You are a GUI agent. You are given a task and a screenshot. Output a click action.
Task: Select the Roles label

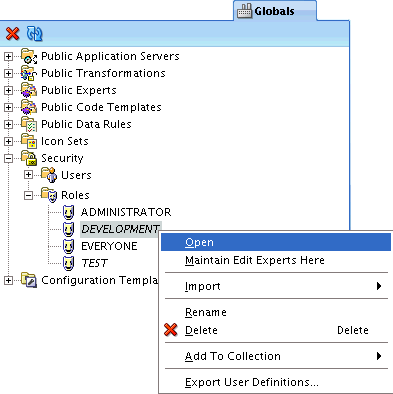(75, 195)
